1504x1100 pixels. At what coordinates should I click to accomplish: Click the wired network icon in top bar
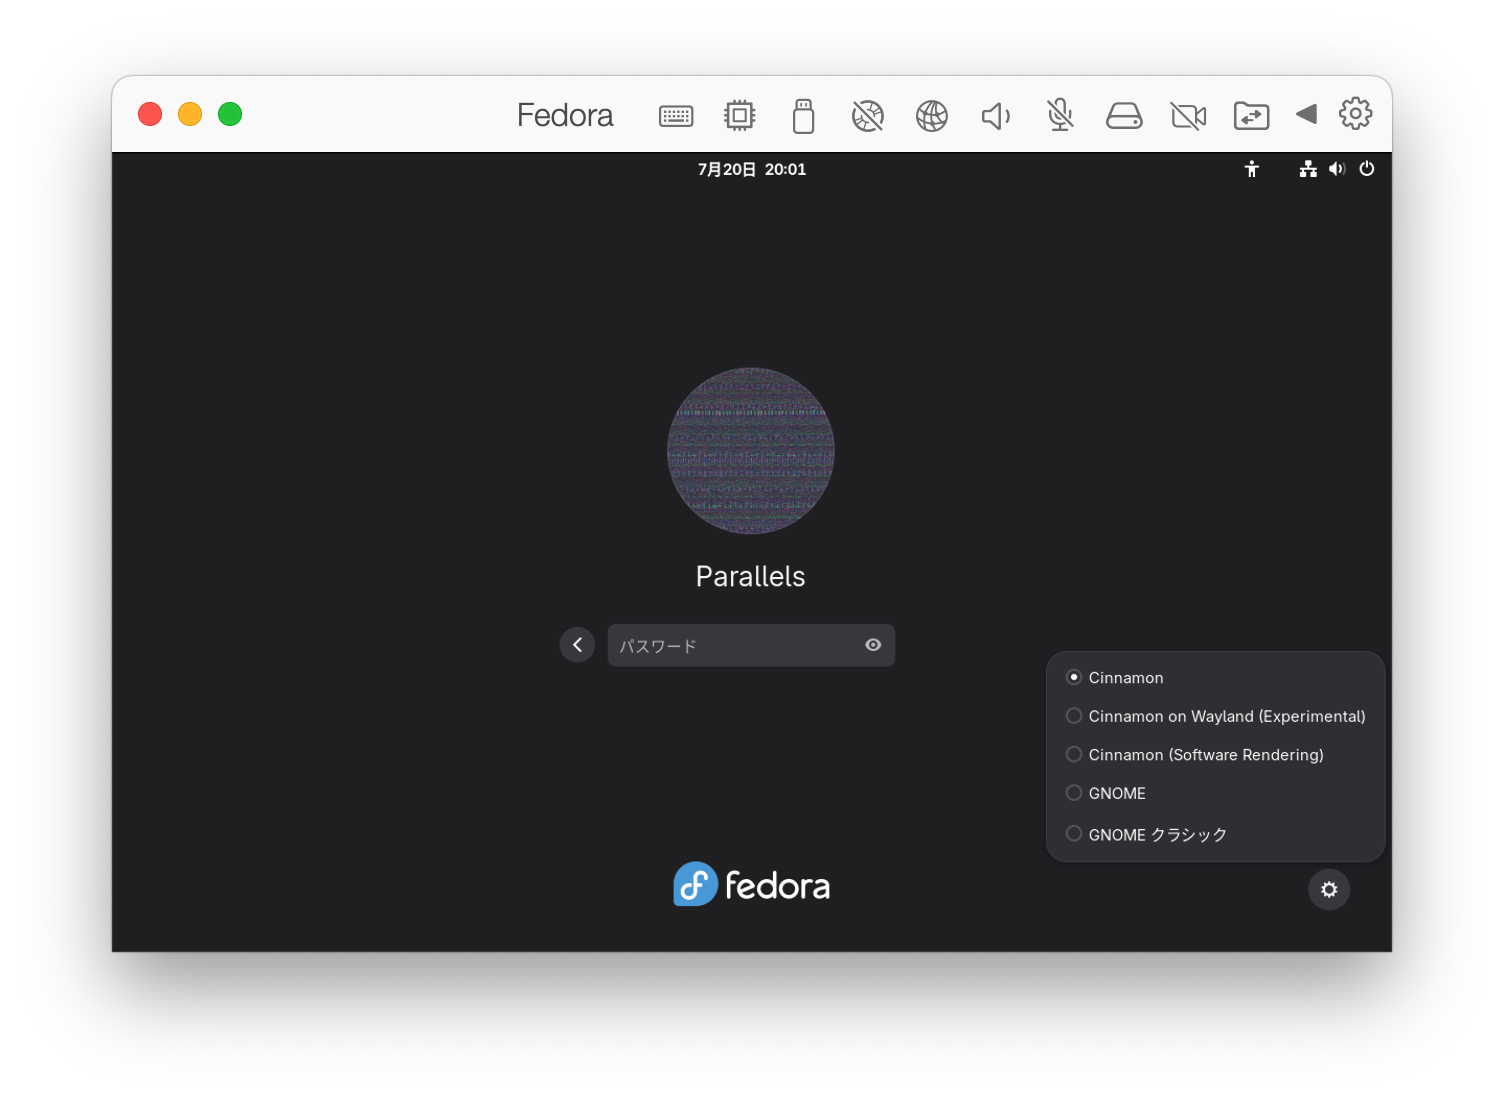(x=1308, y=169)
